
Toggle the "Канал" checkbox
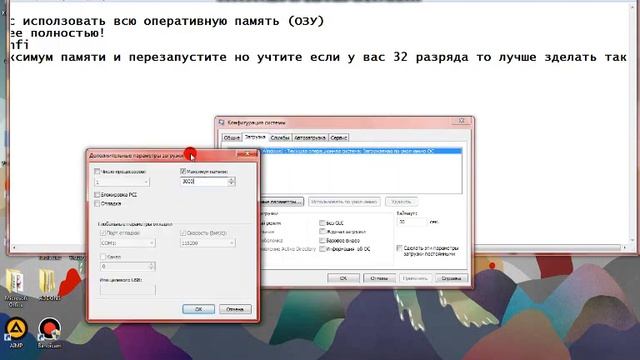(103, 257)
